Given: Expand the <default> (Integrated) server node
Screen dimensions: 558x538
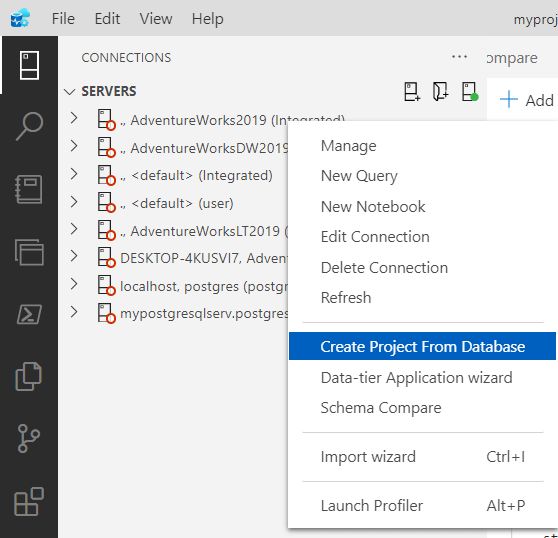Looking at the screenshot, I should [x=74, y=174].
